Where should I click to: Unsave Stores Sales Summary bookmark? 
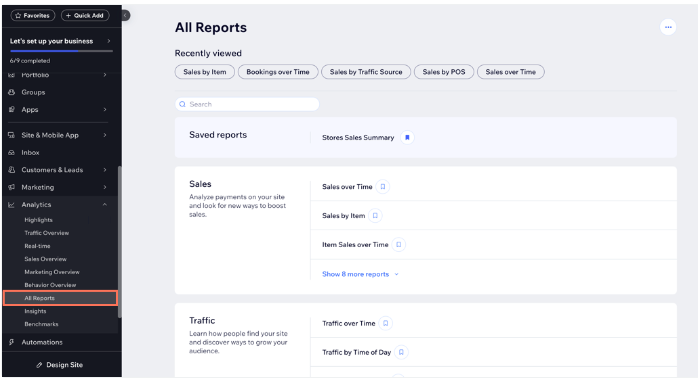tap(407, 137)
